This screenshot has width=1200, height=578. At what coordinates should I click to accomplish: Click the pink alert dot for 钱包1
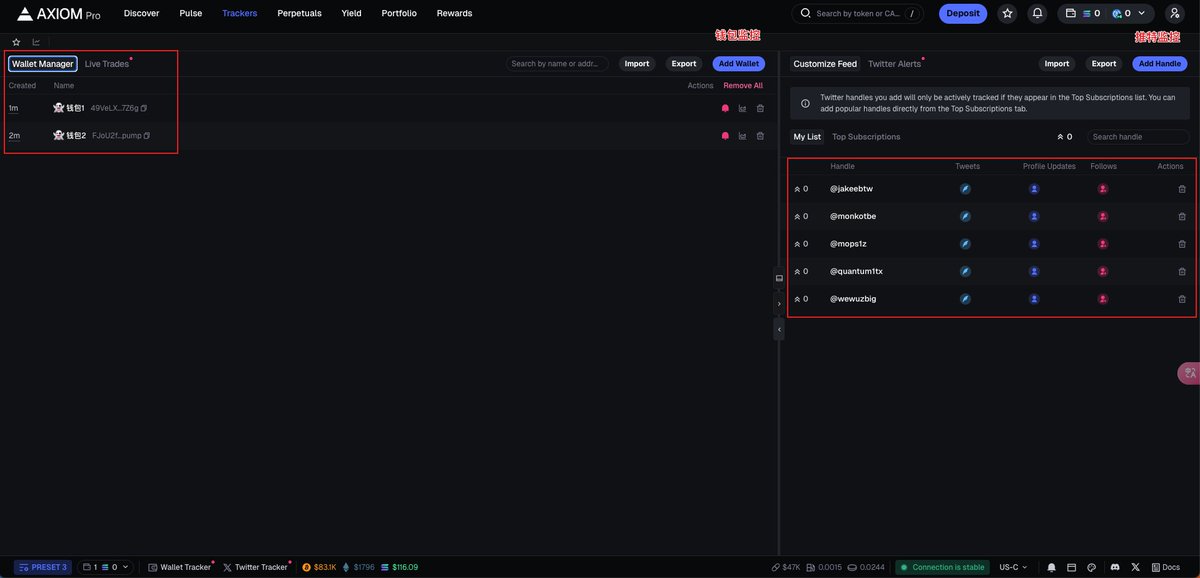pyautogui.click(x=725, y=108)
